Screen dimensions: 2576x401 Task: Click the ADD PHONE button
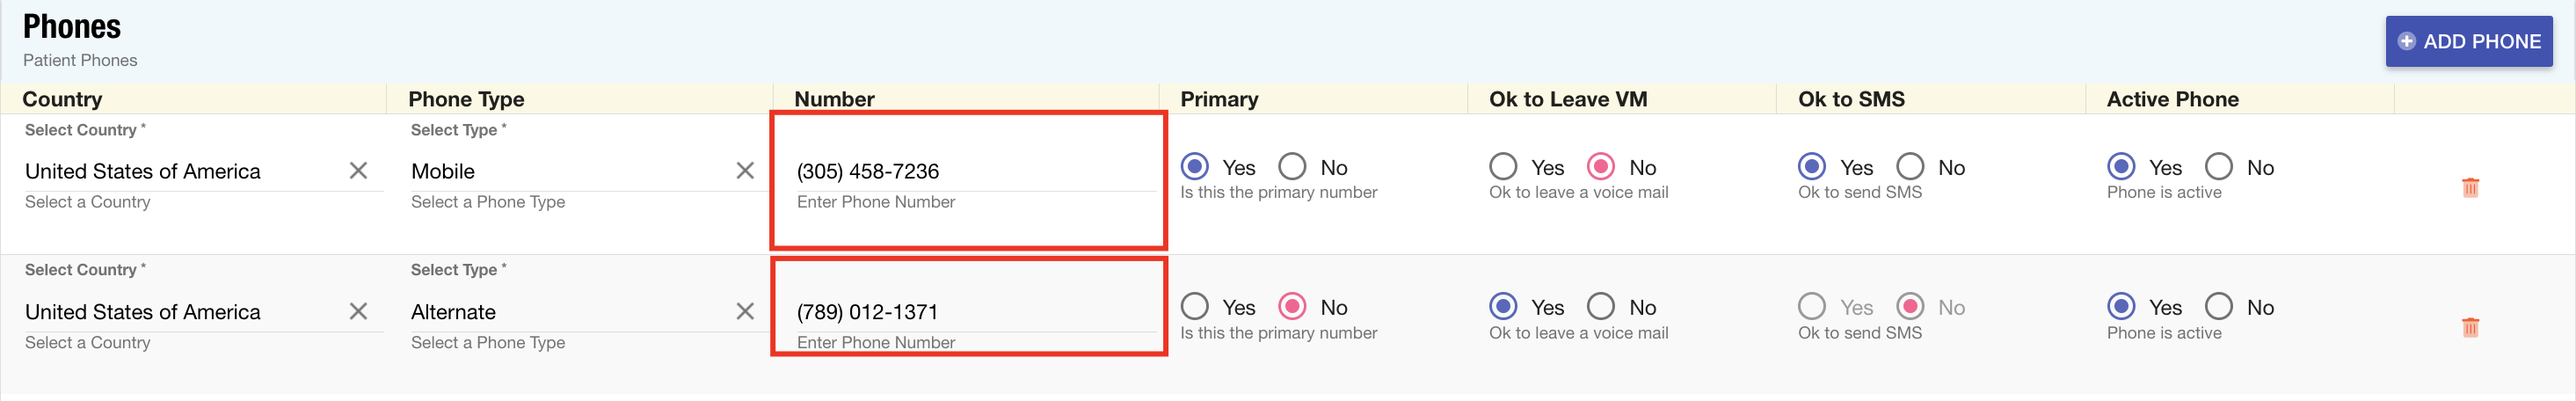pos(2468,42)
